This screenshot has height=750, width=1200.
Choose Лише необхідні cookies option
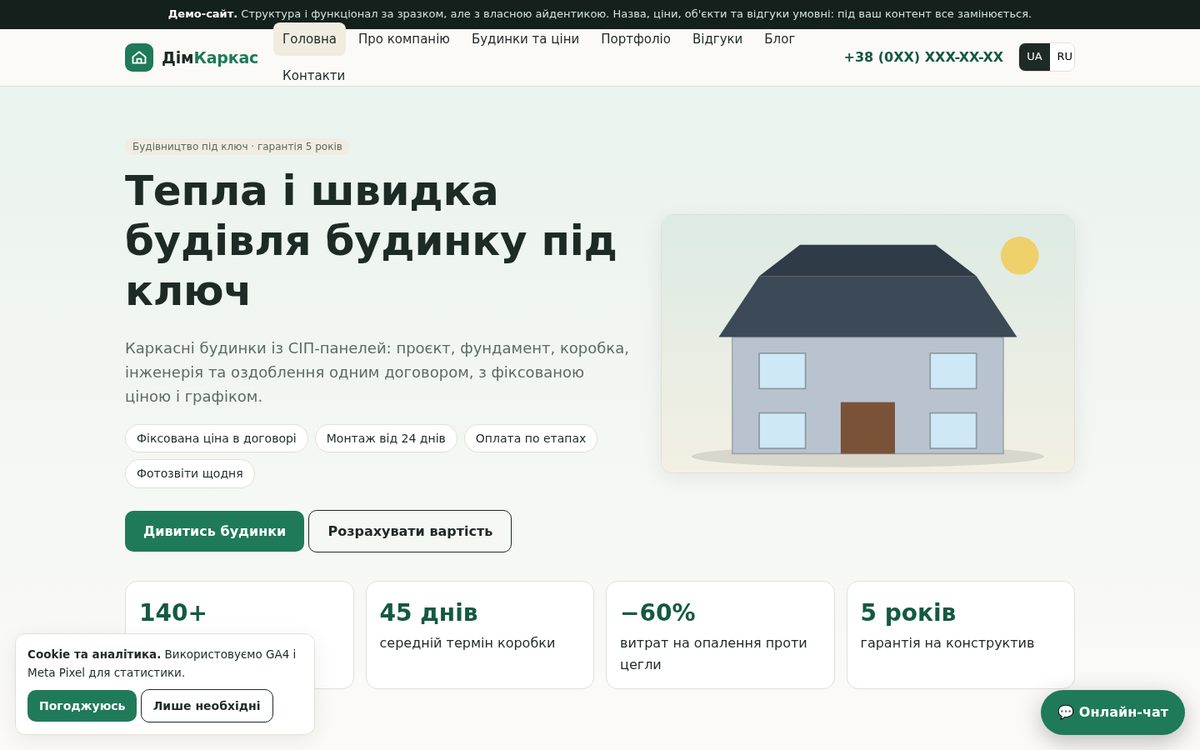coord(207,706)
